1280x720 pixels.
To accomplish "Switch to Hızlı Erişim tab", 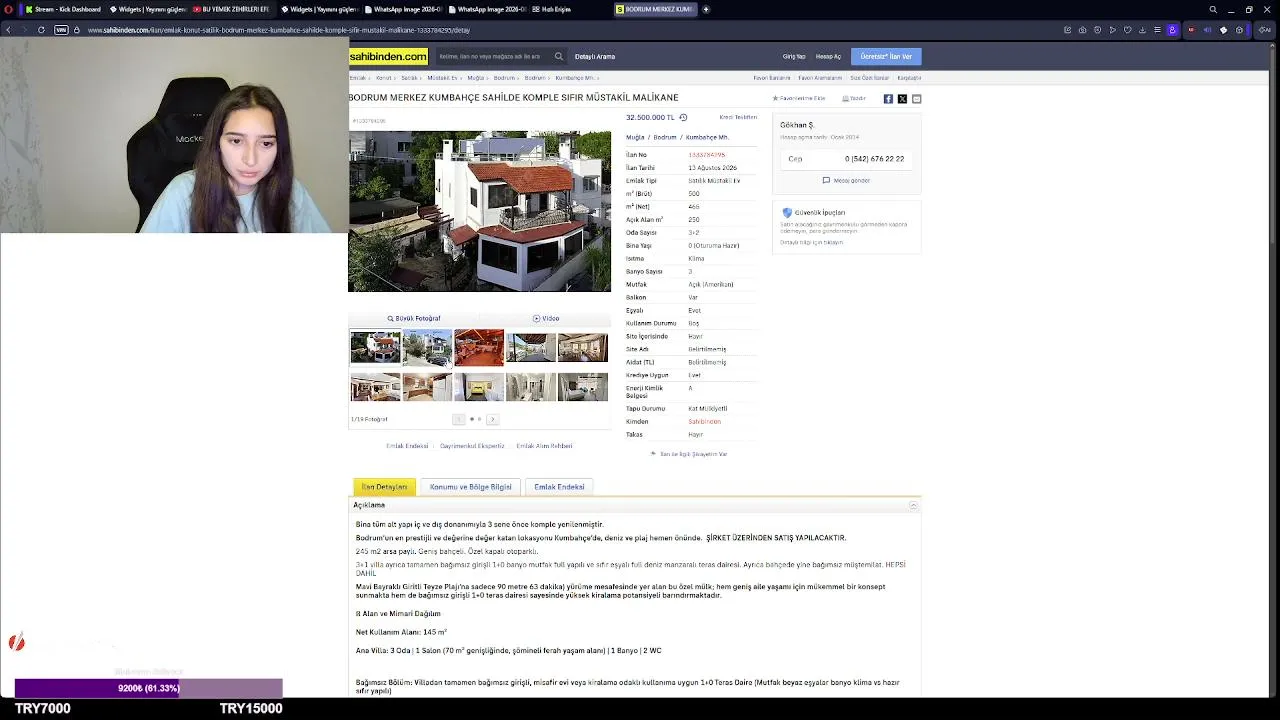I will [551, 9].
